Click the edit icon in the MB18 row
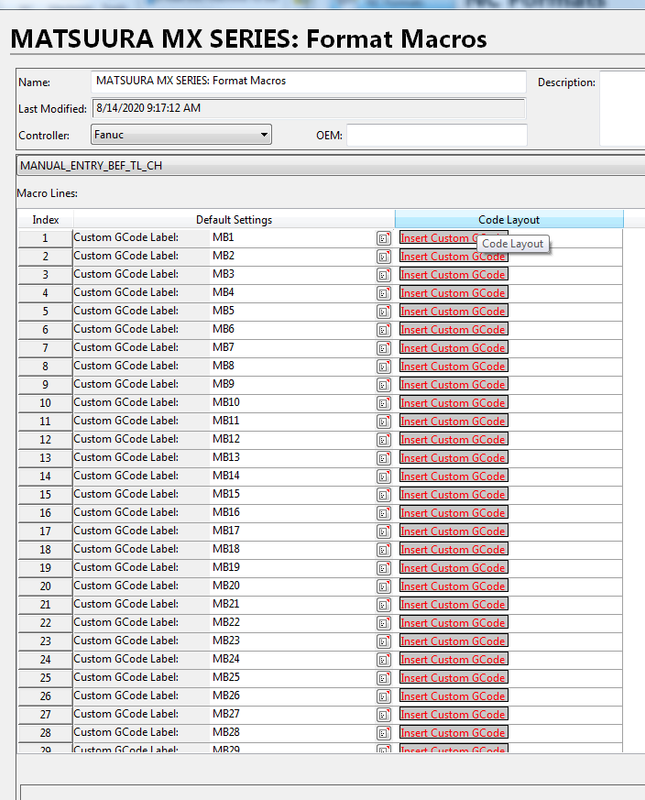This screenshot has width=645, height=800. click(384, 550)
